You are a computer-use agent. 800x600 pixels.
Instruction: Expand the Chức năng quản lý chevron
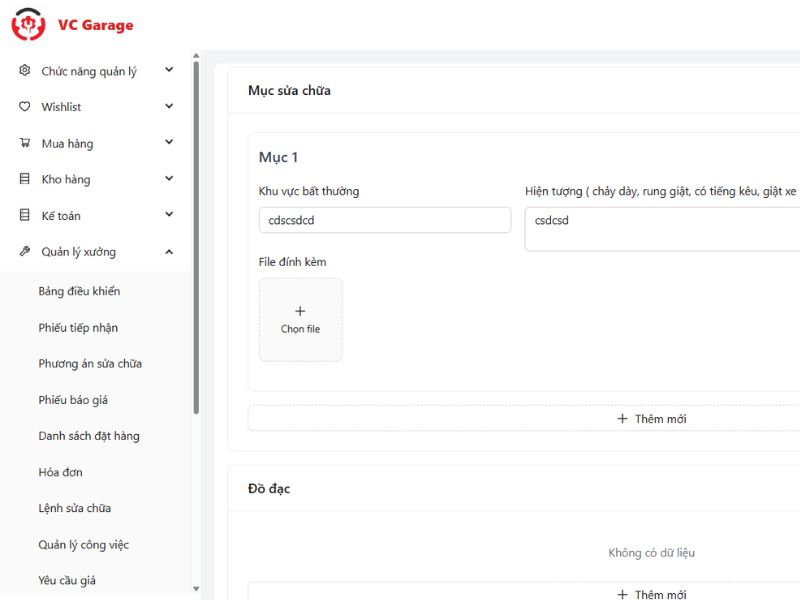click(169, 70)
